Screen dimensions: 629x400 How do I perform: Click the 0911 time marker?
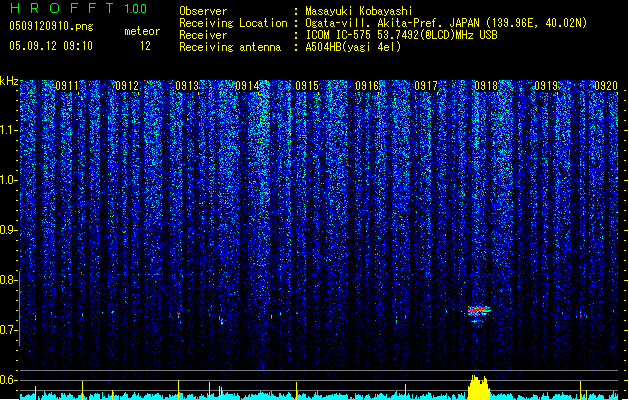67,86
